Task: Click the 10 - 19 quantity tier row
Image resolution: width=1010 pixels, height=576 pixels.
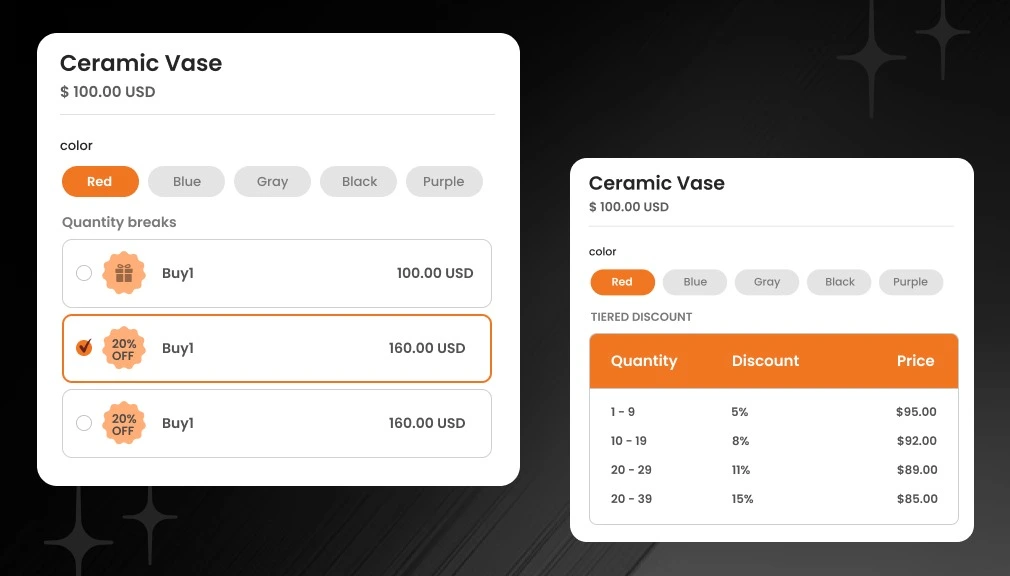Action: [773, 441]
